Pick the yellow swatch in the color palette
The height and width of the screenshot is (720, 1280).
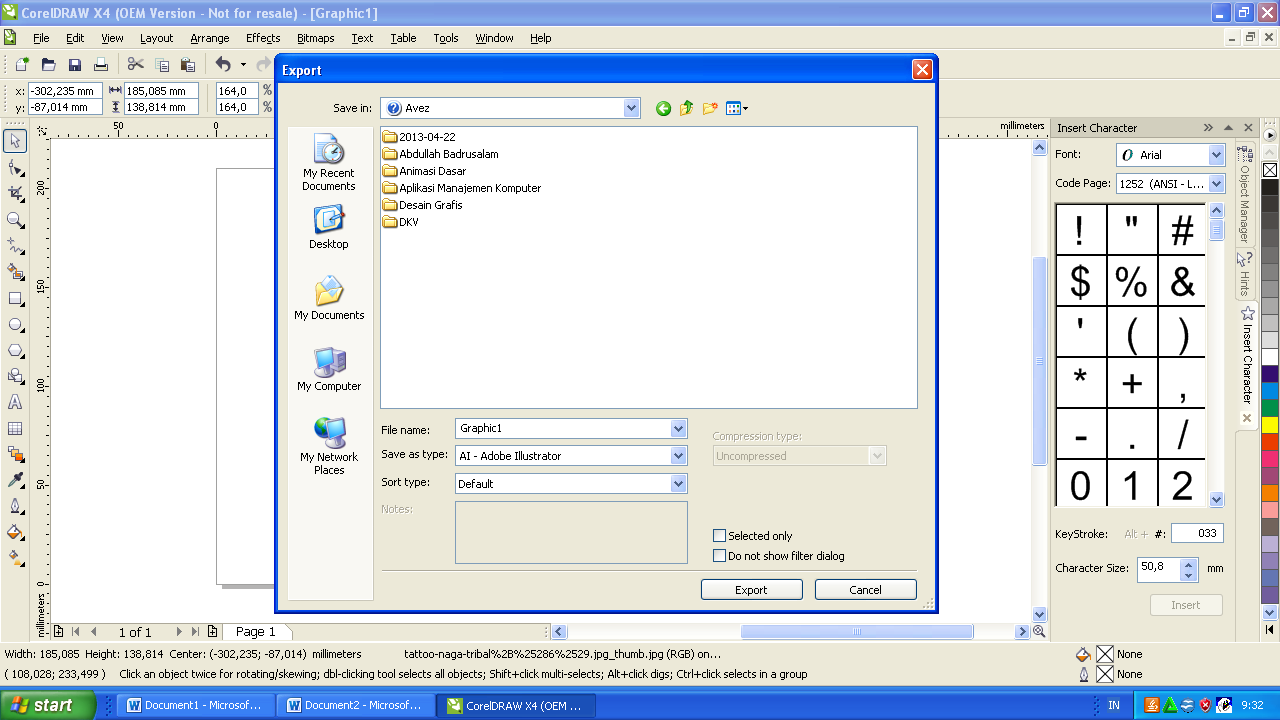(1270, 425)
